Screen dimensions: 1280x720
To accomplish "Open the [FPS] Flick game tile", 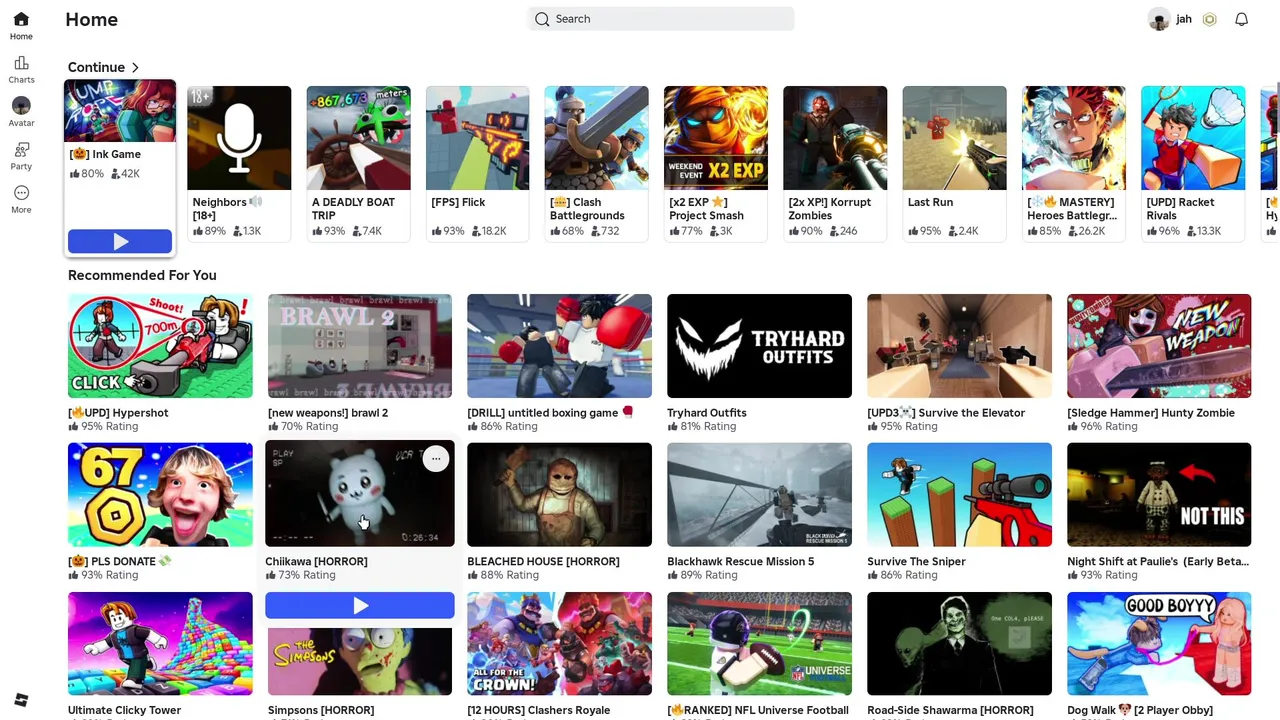I will 477,163.
